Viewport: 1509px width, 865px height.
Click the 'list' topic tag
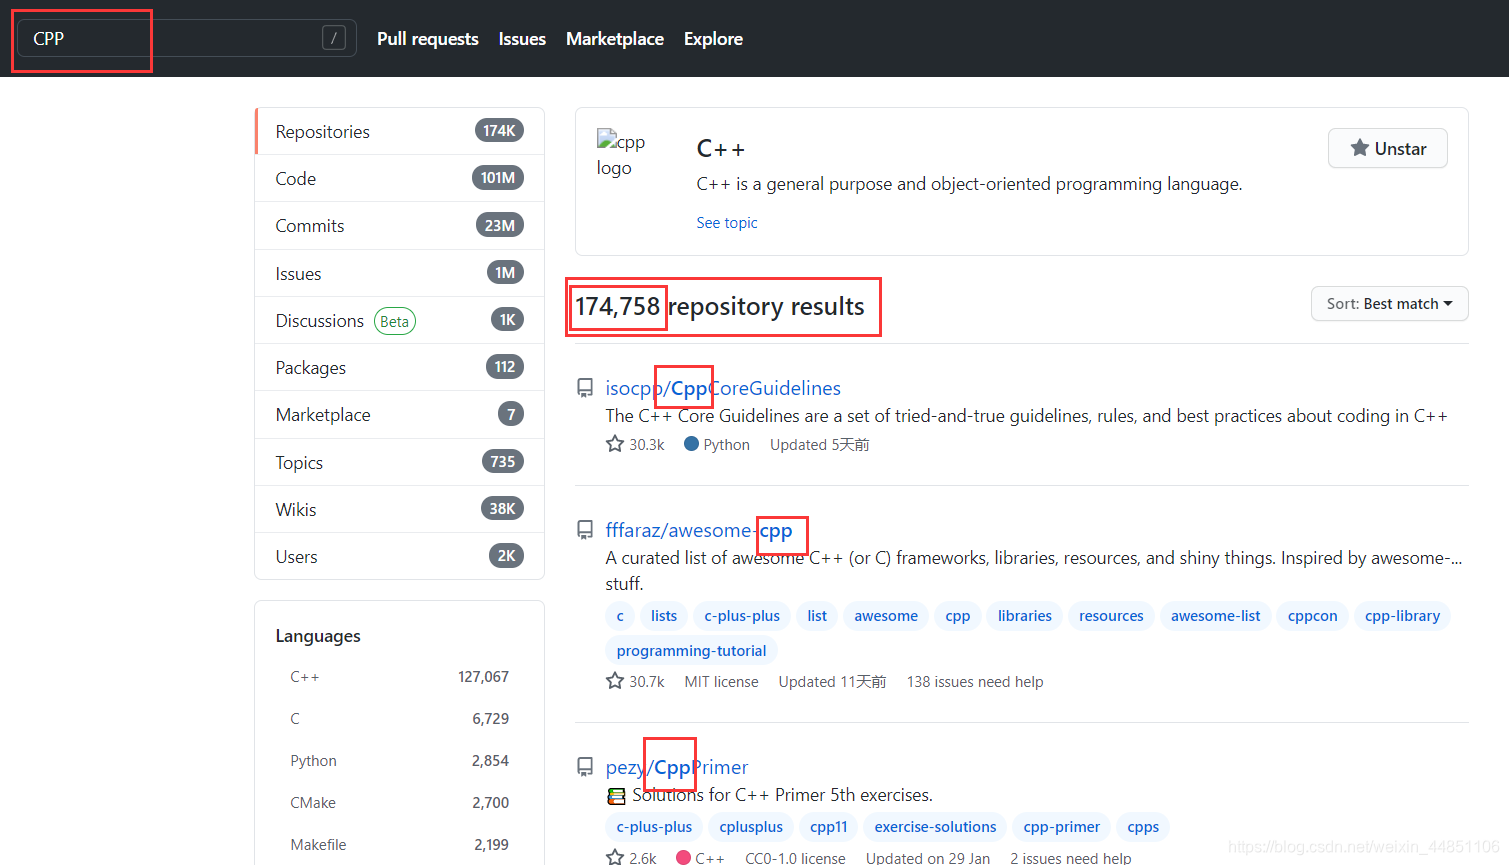pyautogui.click(x=817, y=616)
